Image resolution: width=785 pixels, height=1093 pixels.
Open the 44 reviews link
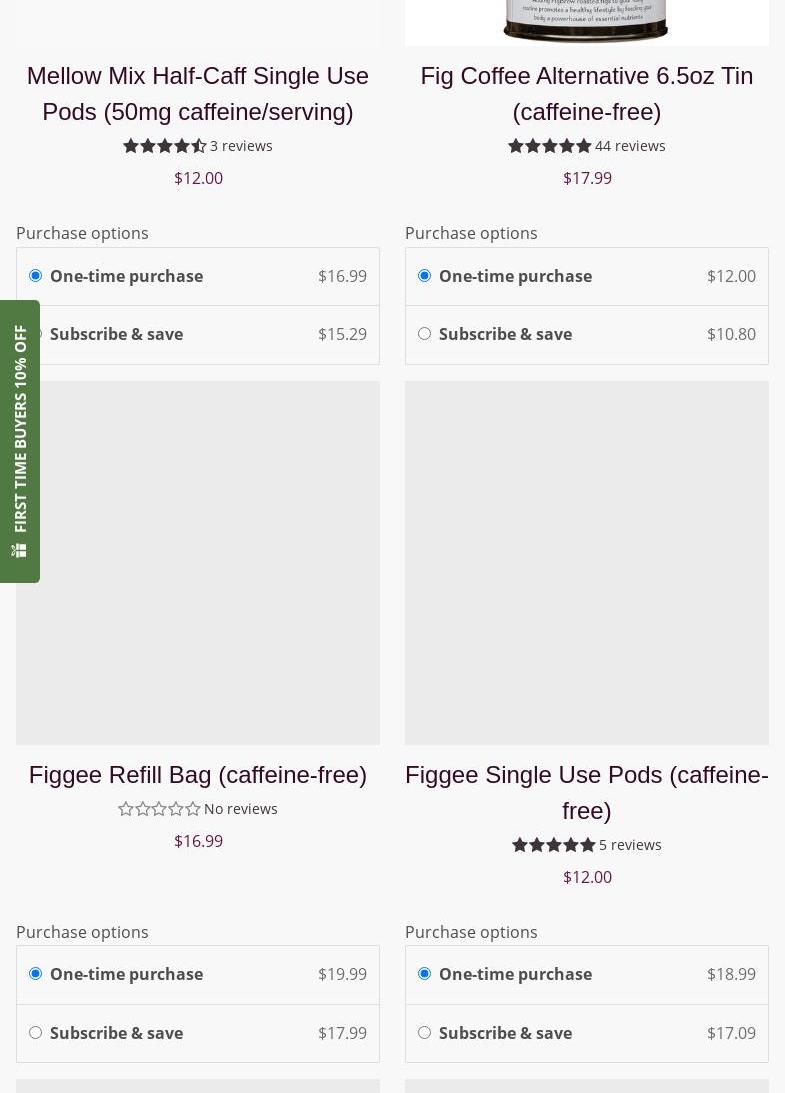pos(630,146)
